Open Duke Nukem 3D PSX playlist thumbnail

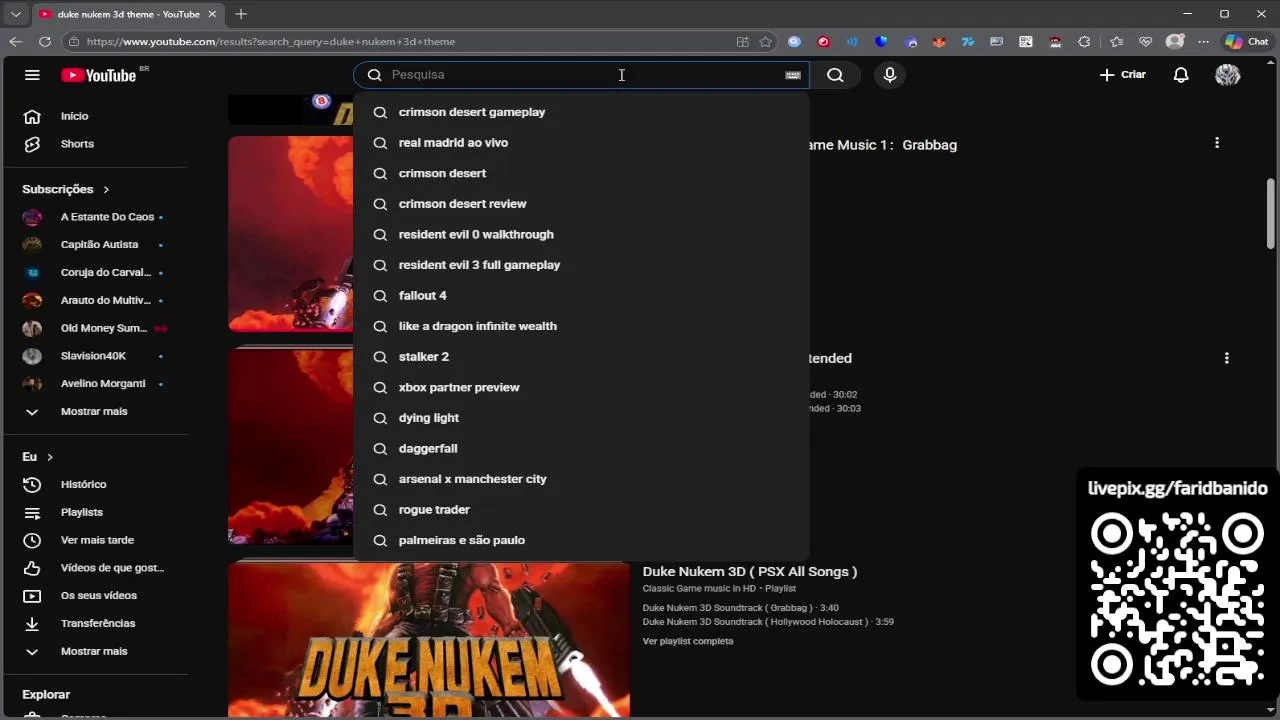(429, 640)
